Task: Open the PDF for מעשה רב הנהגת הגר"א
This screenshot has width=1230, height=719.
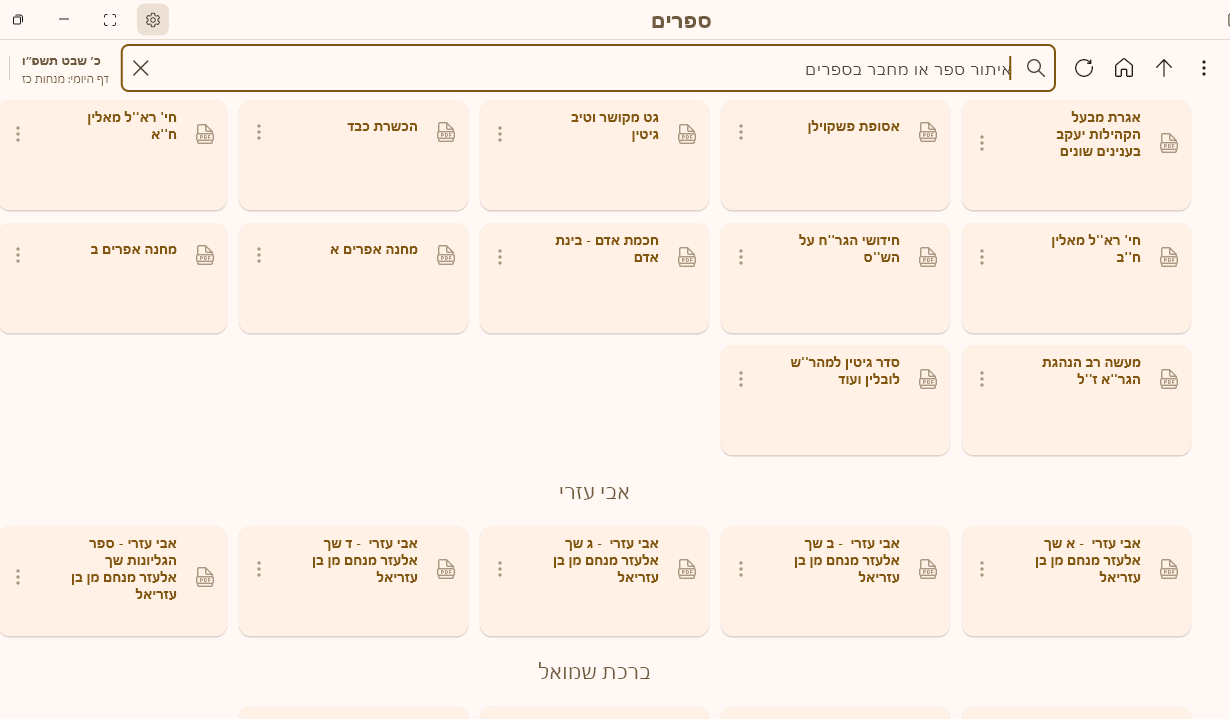Action: (x=1169, y=379)
